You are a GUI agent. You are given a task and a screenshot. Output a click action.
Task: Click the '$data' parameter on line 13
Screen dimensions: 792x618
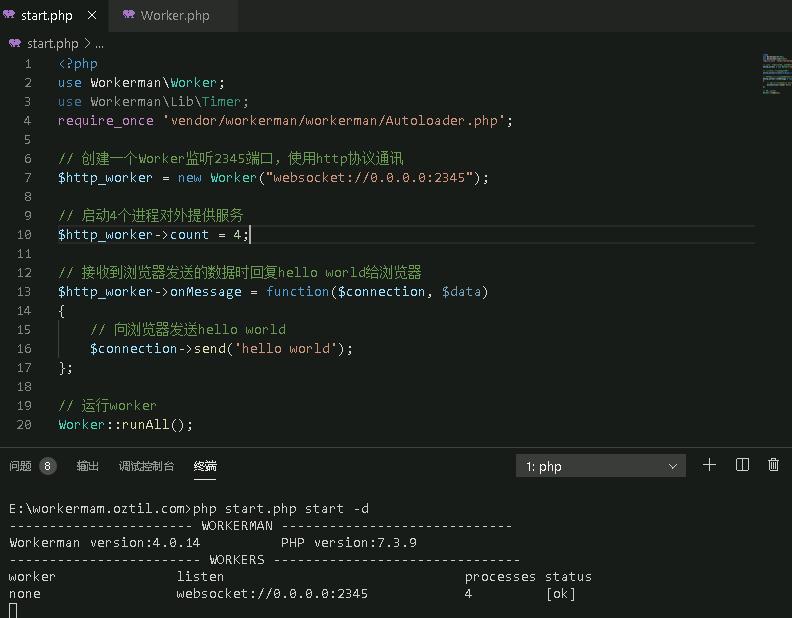tap(461, 292)
